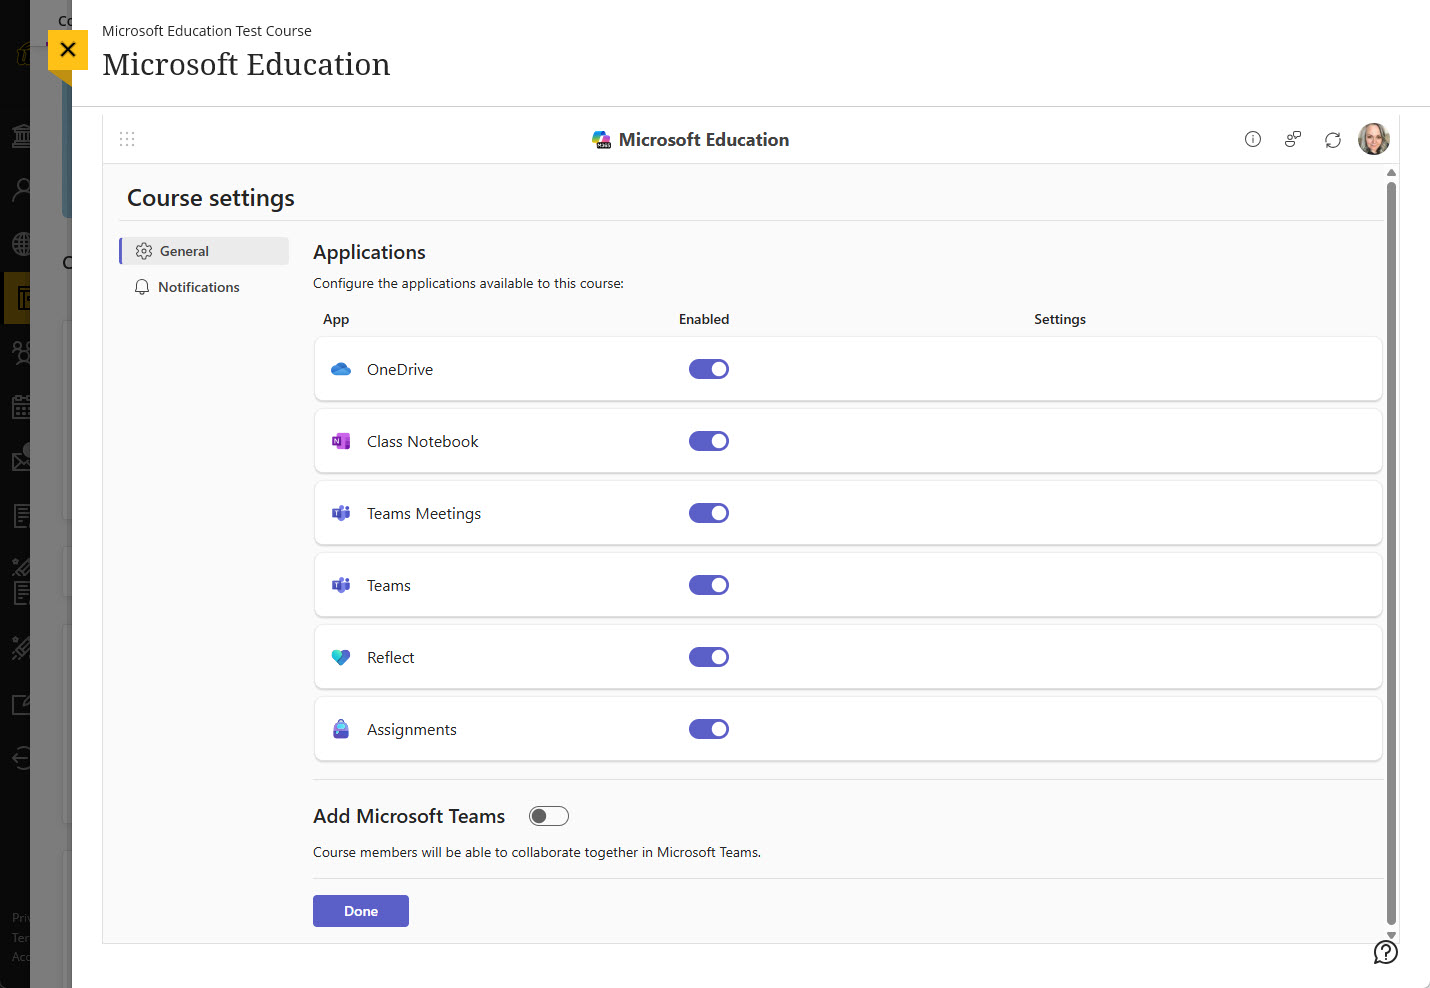Click the Class Notebook app icon
Image resolution: width=1430 pixels, height=988 pixels.
pyautogui.click(x=340, y=441)
